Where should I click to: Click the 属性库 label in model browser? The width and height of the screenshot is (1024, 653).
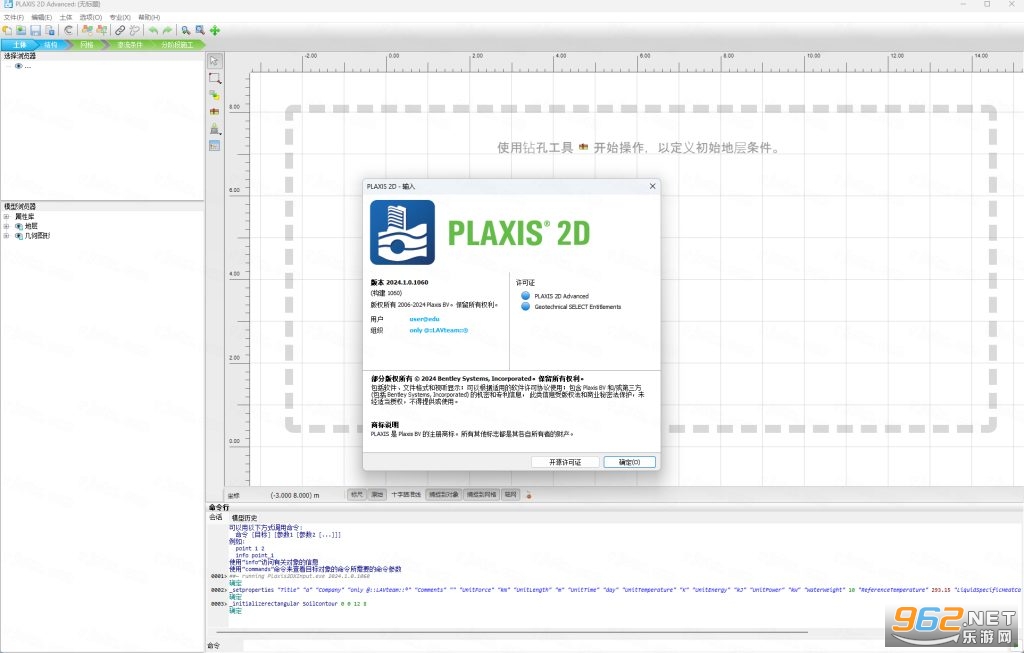tap(25, 216)
